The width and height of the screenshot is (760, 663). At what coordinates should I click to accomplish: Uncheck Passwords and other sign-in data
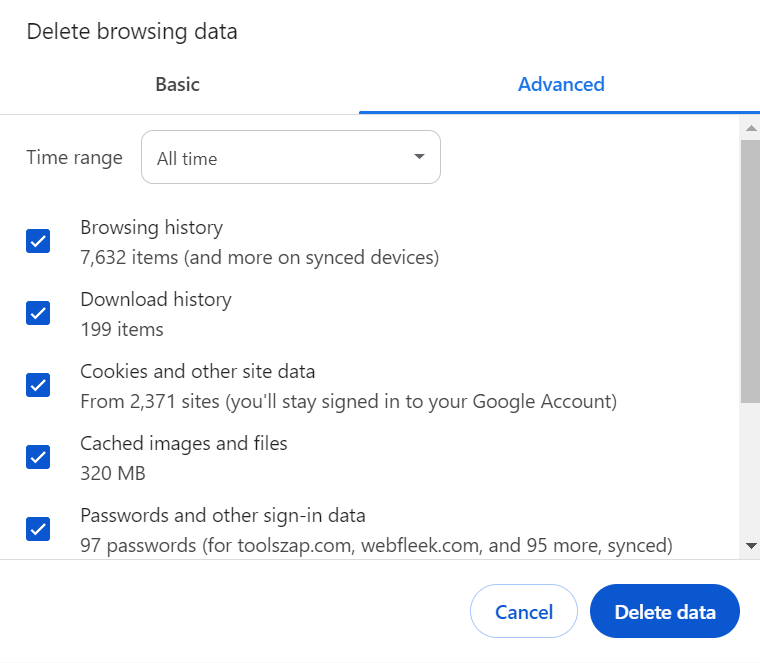coord(38,529)
